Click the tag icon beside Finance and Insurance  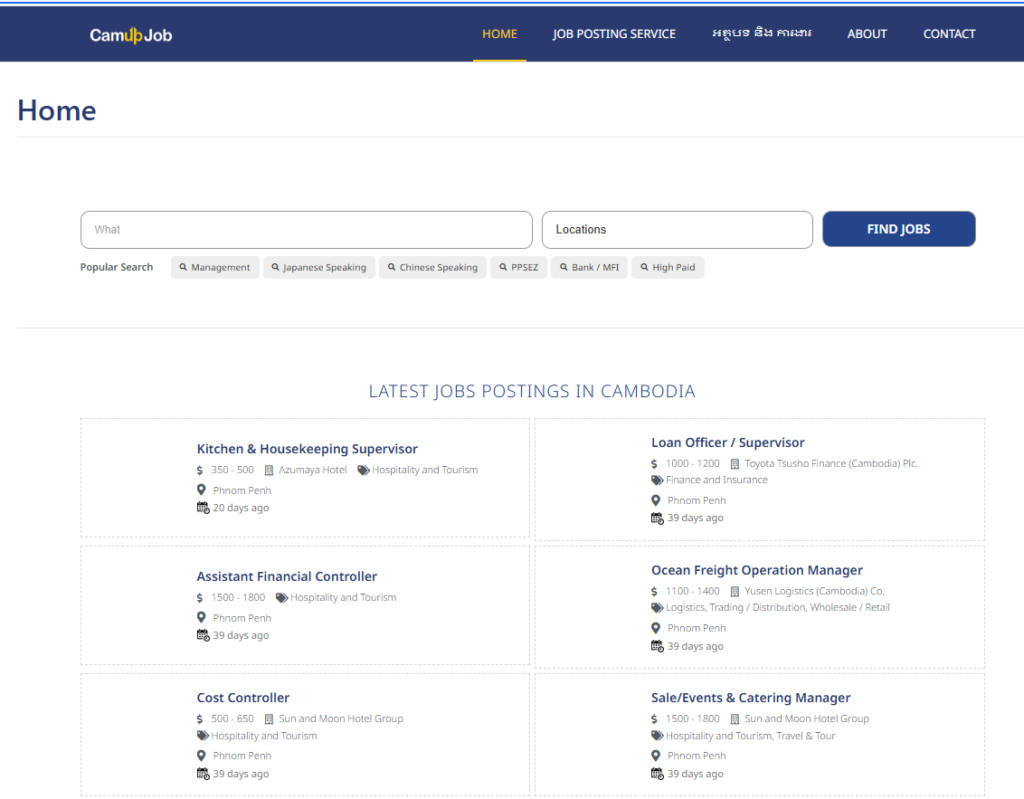click(657, 480)
